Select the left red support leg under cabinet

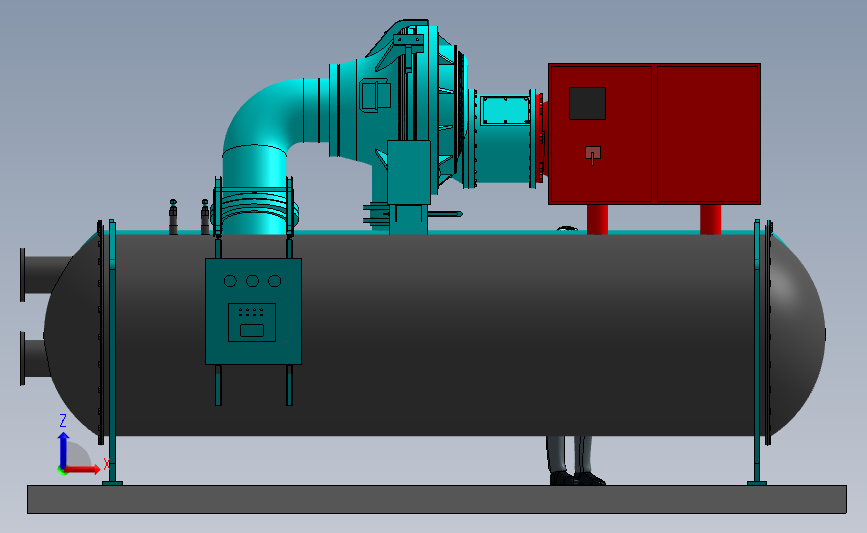[597, 219]
